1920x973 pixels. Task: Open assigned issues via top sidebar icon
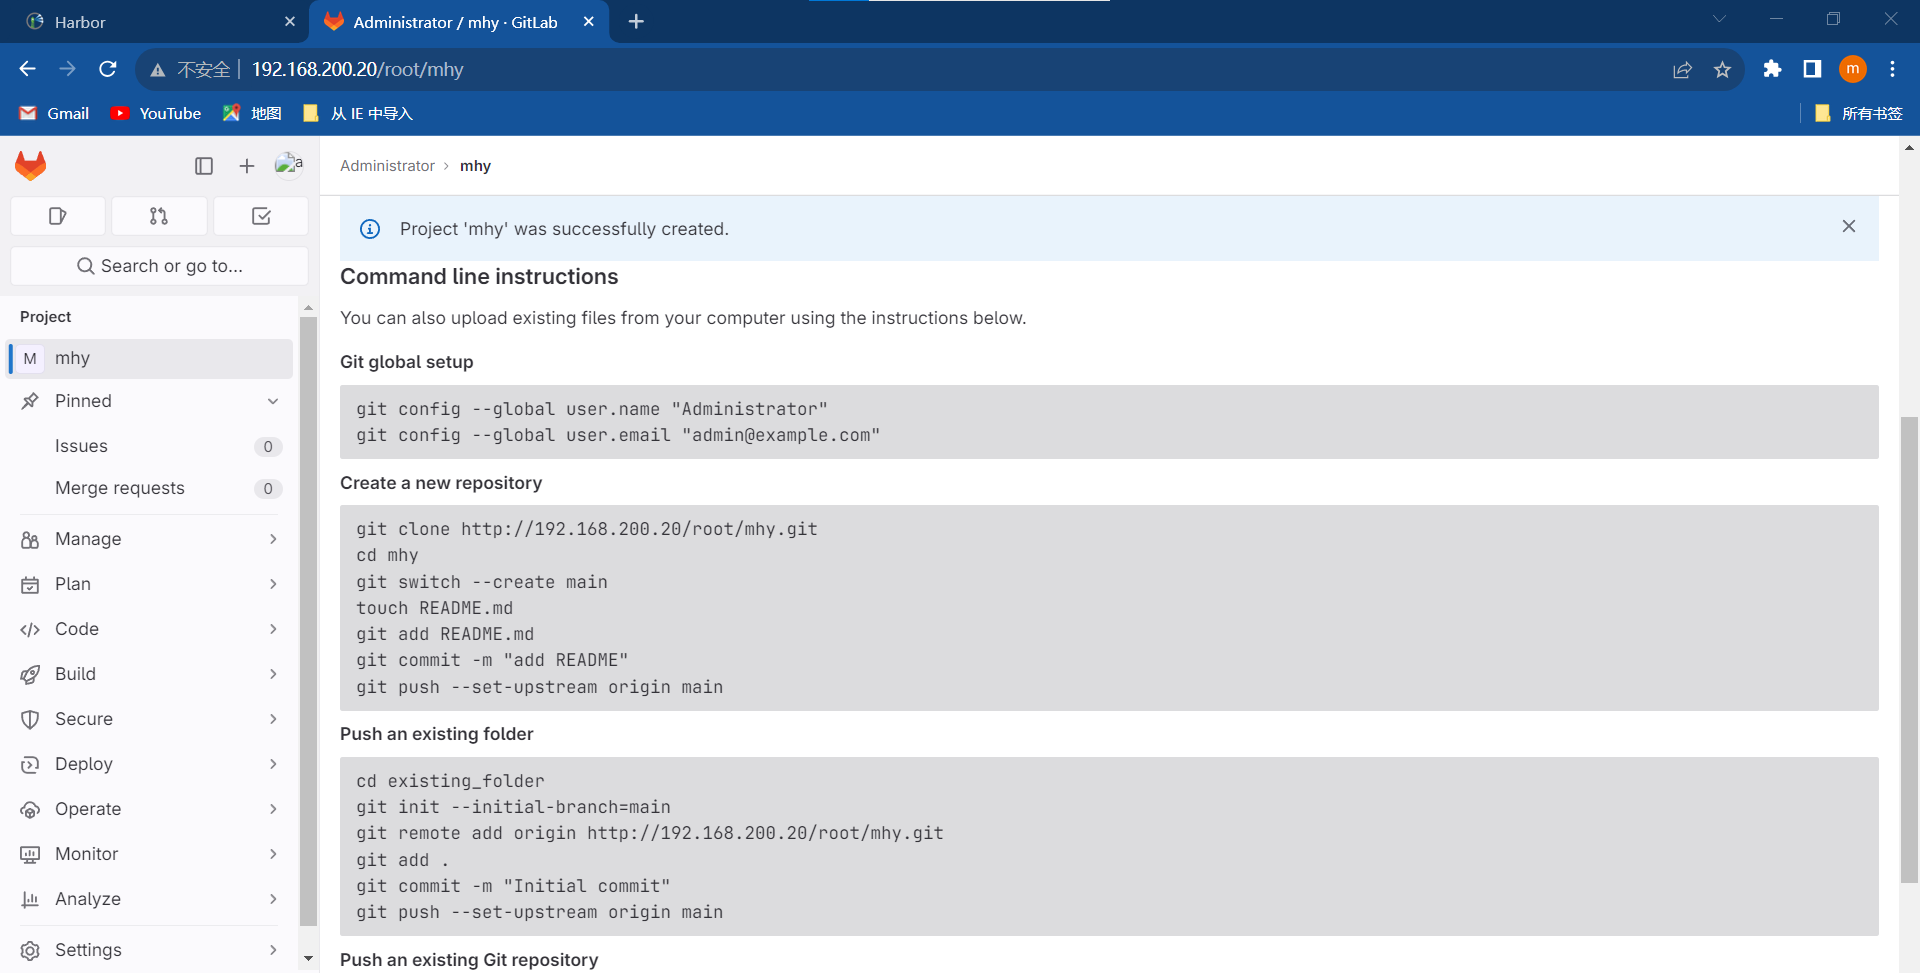coord(57,215)
